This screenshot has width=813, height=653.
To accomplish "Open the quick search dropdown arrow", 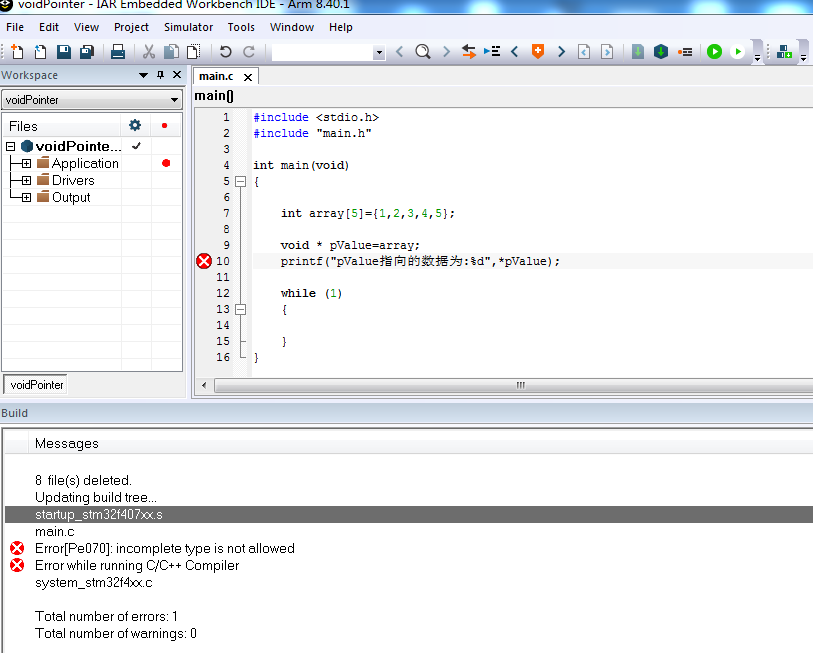I will [380, 52].
